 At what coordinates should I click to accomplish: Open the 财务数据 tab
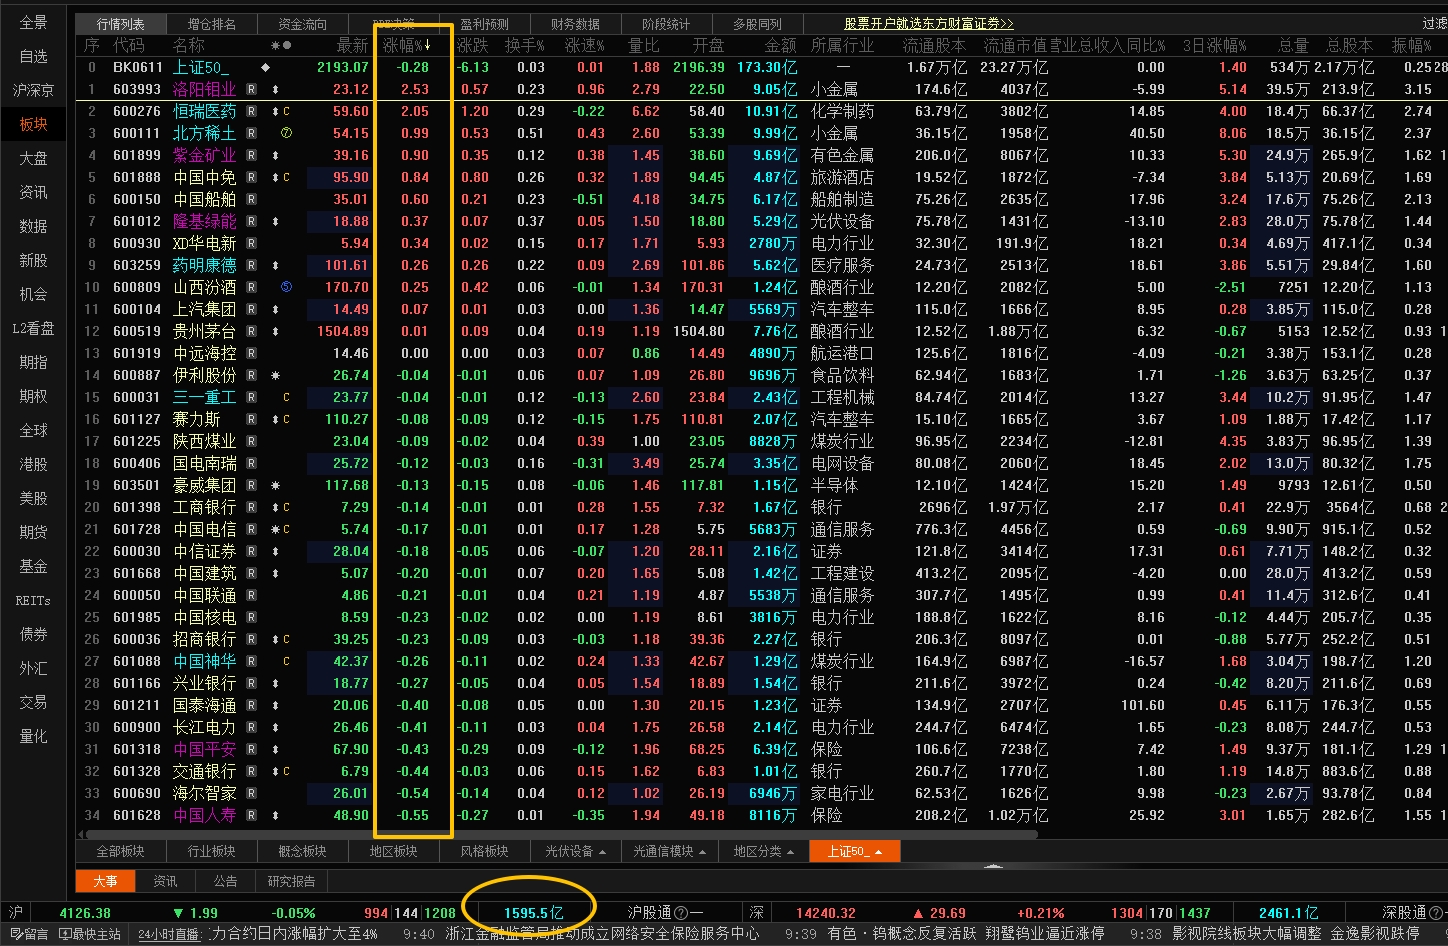[x=575, y=23]
